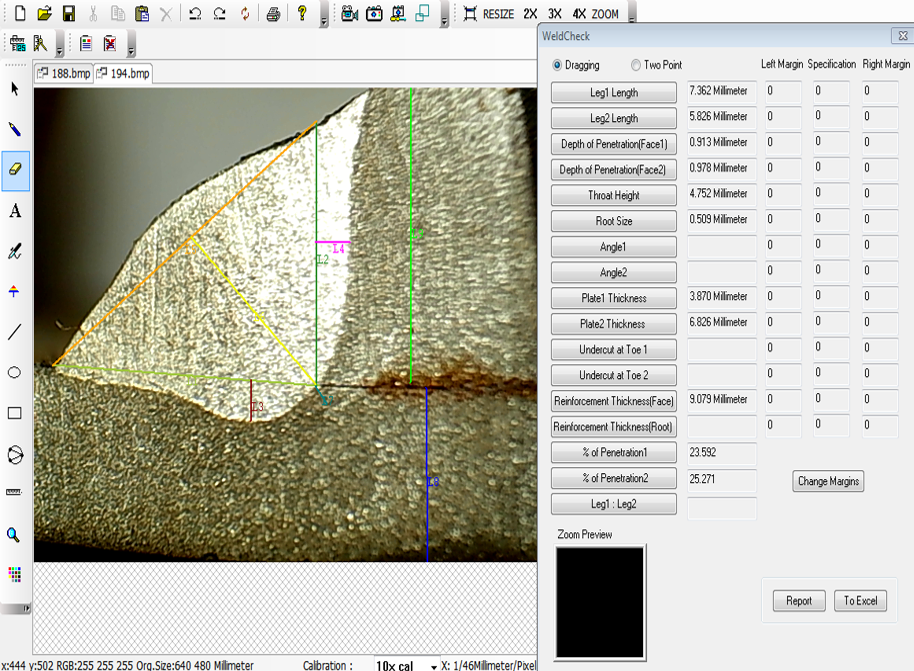Open Help with the question mark icon
This screenshot has height=671, width=914.
(302, 13)
